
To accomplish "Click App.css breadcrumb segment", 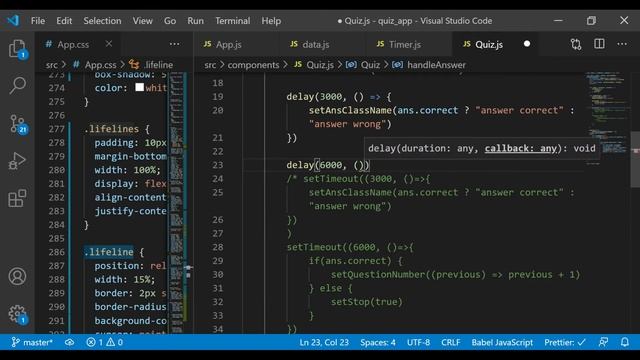I will pos(100,64).
